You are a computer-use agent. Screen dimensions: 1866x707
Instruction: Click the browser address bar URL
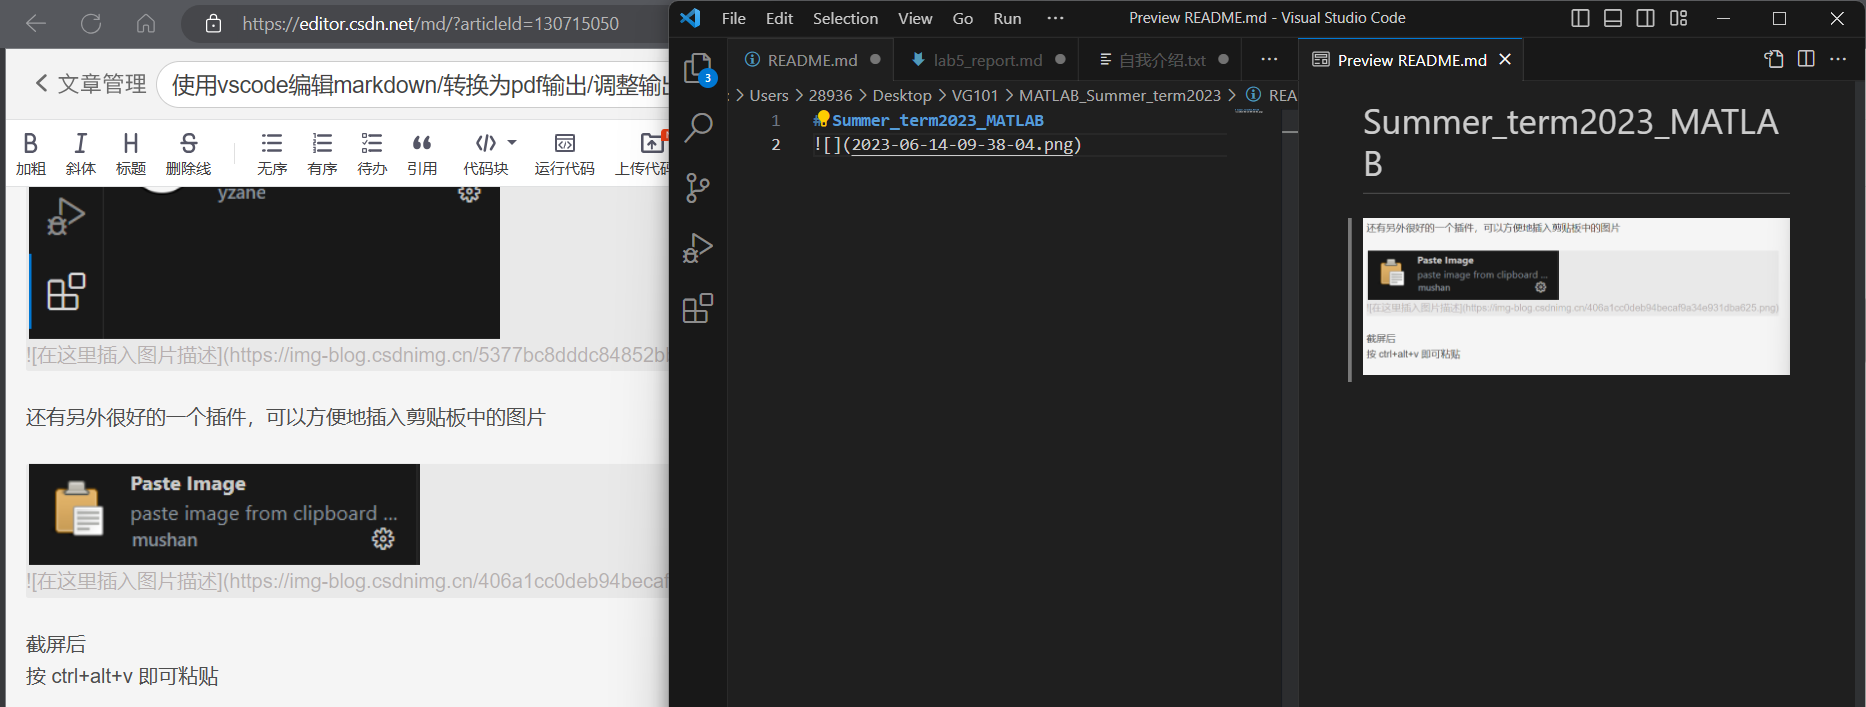click(x=430, y=23)
